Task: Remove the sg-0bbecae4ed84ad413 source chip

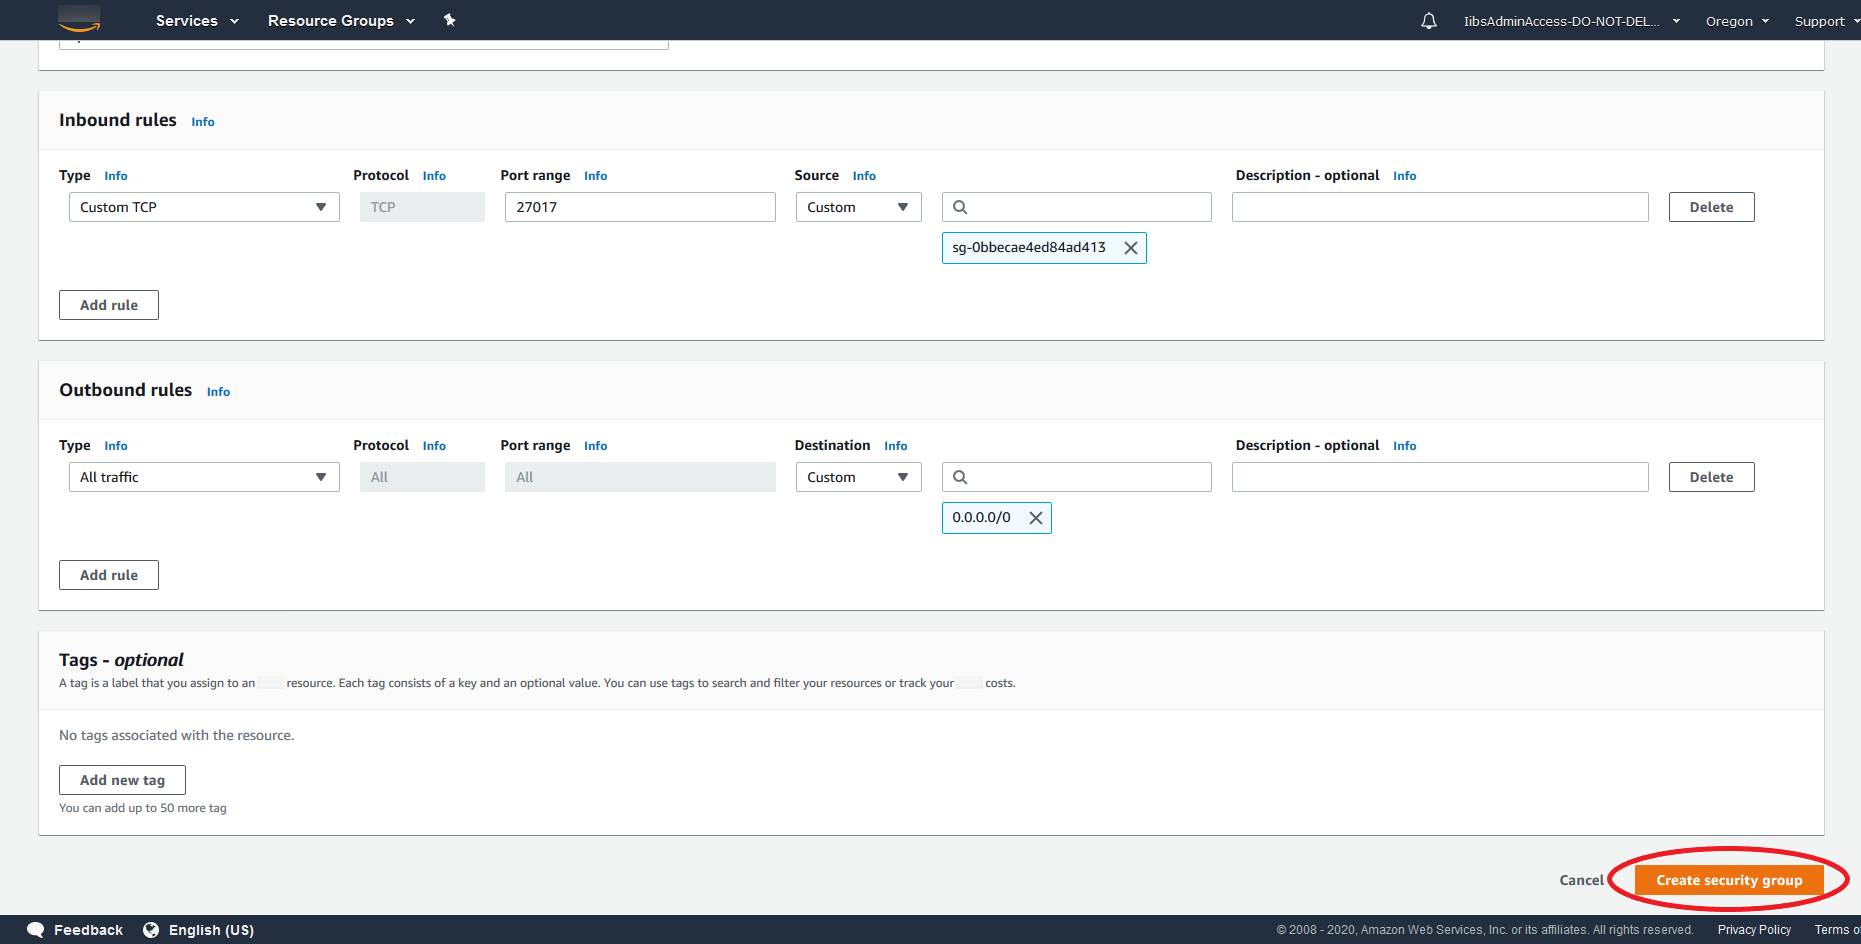Action: 1131,248
